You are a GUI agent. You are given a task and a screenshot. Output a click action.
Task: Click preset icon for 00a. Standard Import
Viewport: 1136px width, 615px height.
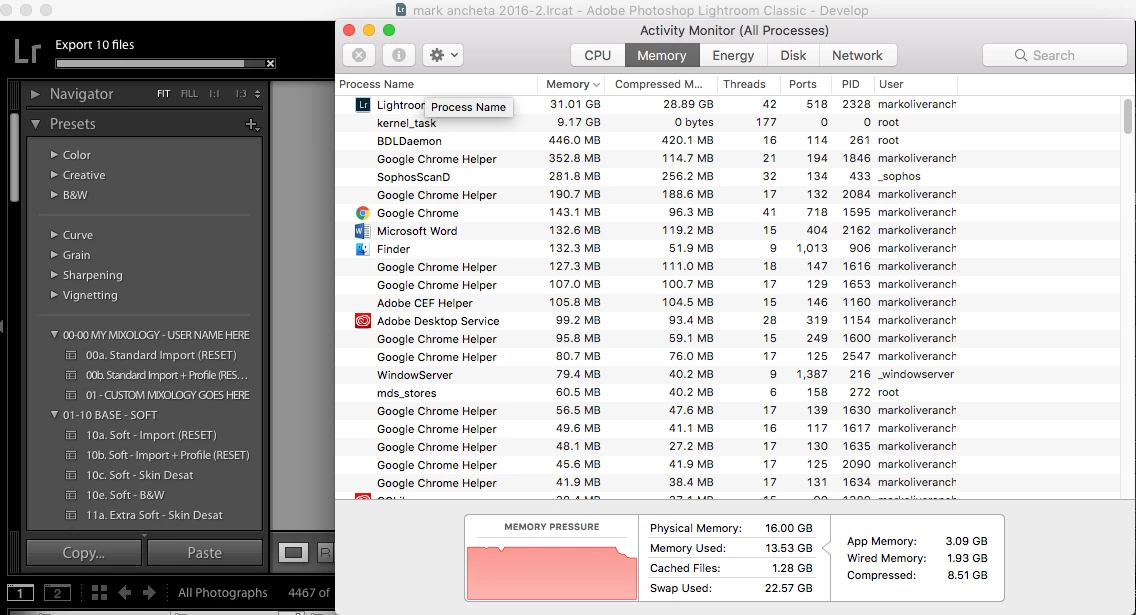pyautogui.click(x=71, y=356)
